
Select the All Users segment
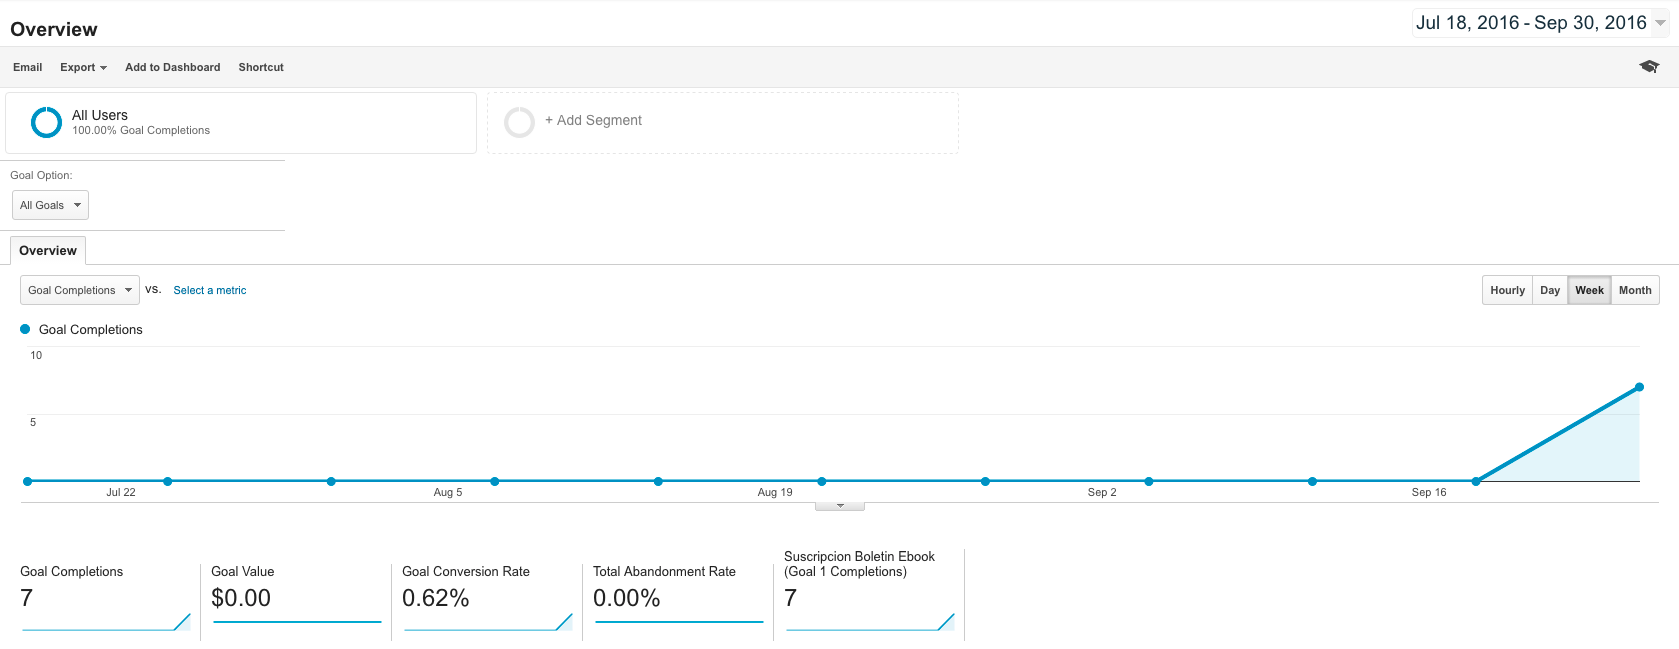coord(241,123)
